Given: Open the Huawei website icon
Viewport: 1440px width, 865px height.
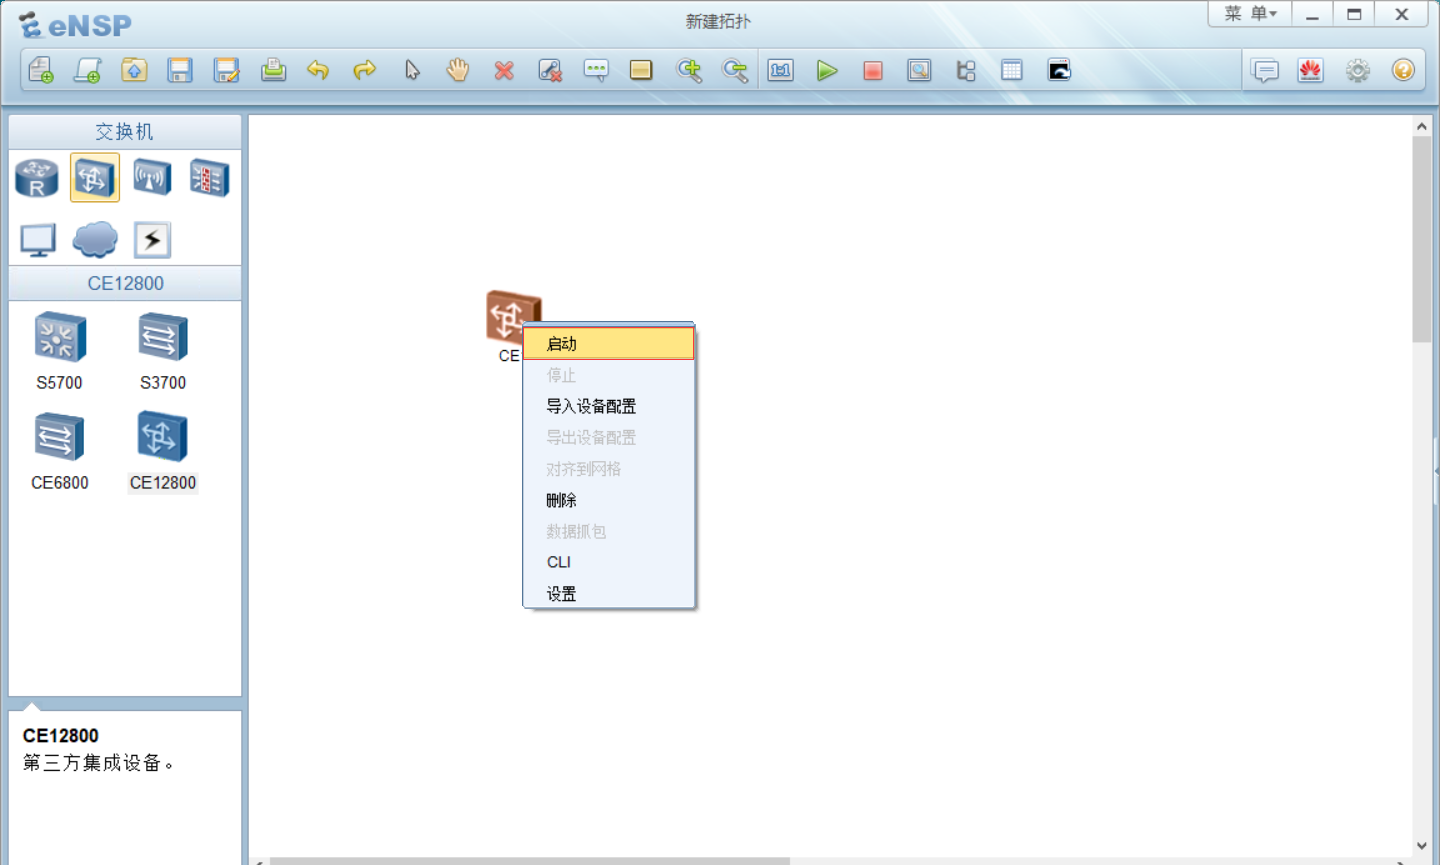Looking at the screenshot, I should (1311, 70).
